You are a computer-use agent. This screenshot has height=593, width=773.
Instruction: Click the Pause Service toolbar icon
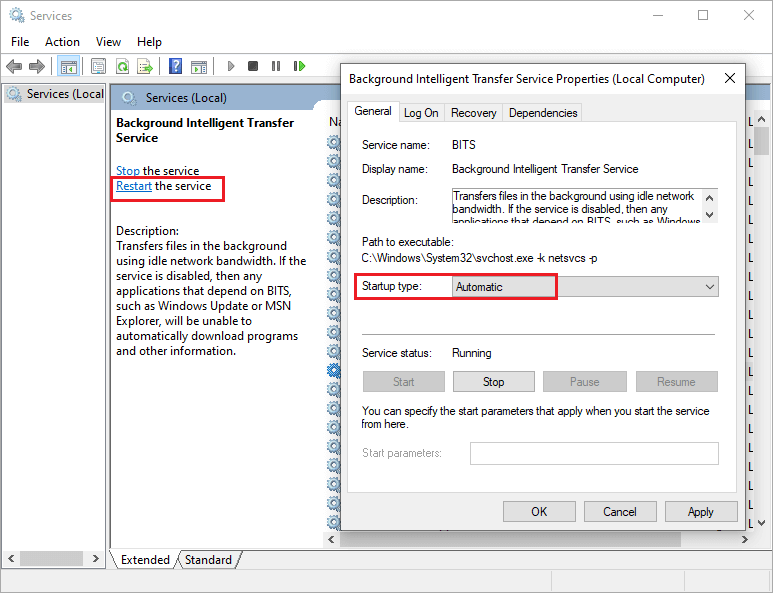click(276, 66)
